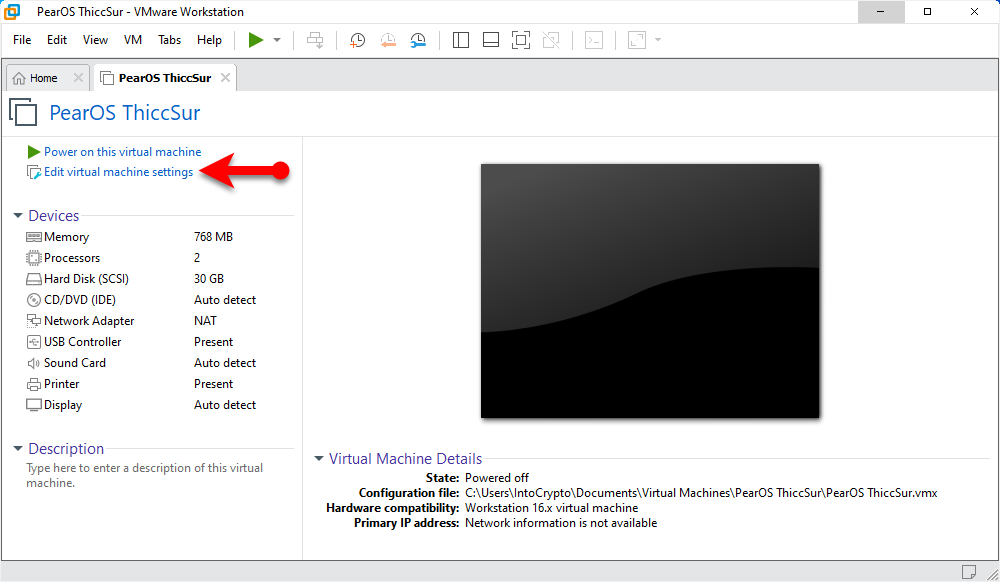1000x582 pixels.
Task: Open the power options dropdown arrow
Action: (277, 40)
